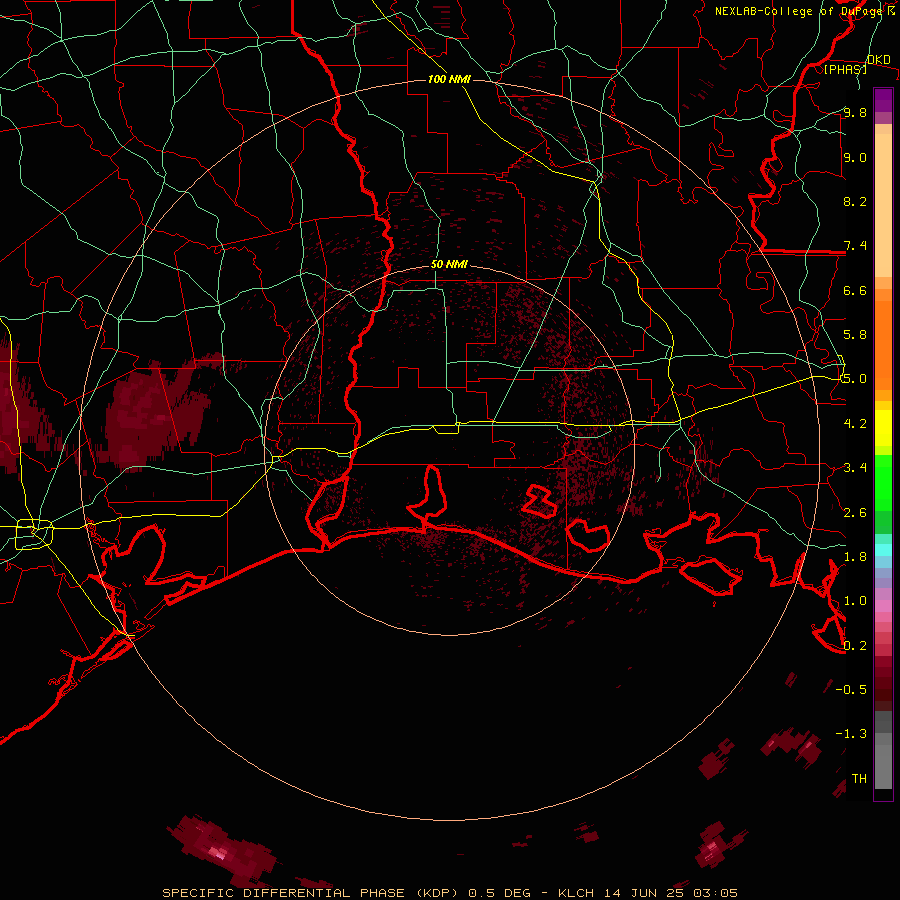Click the 1.0 scale value

tap(855, 601)
